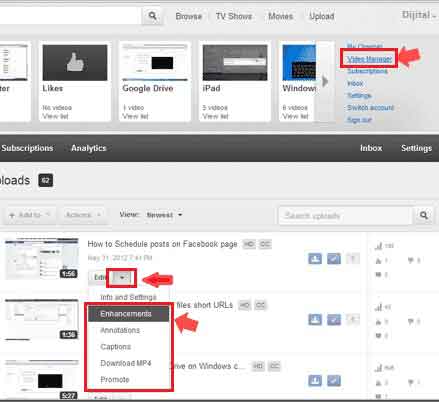Open the Video Manager link
This screenshot has height=402, width=439.
369,59
